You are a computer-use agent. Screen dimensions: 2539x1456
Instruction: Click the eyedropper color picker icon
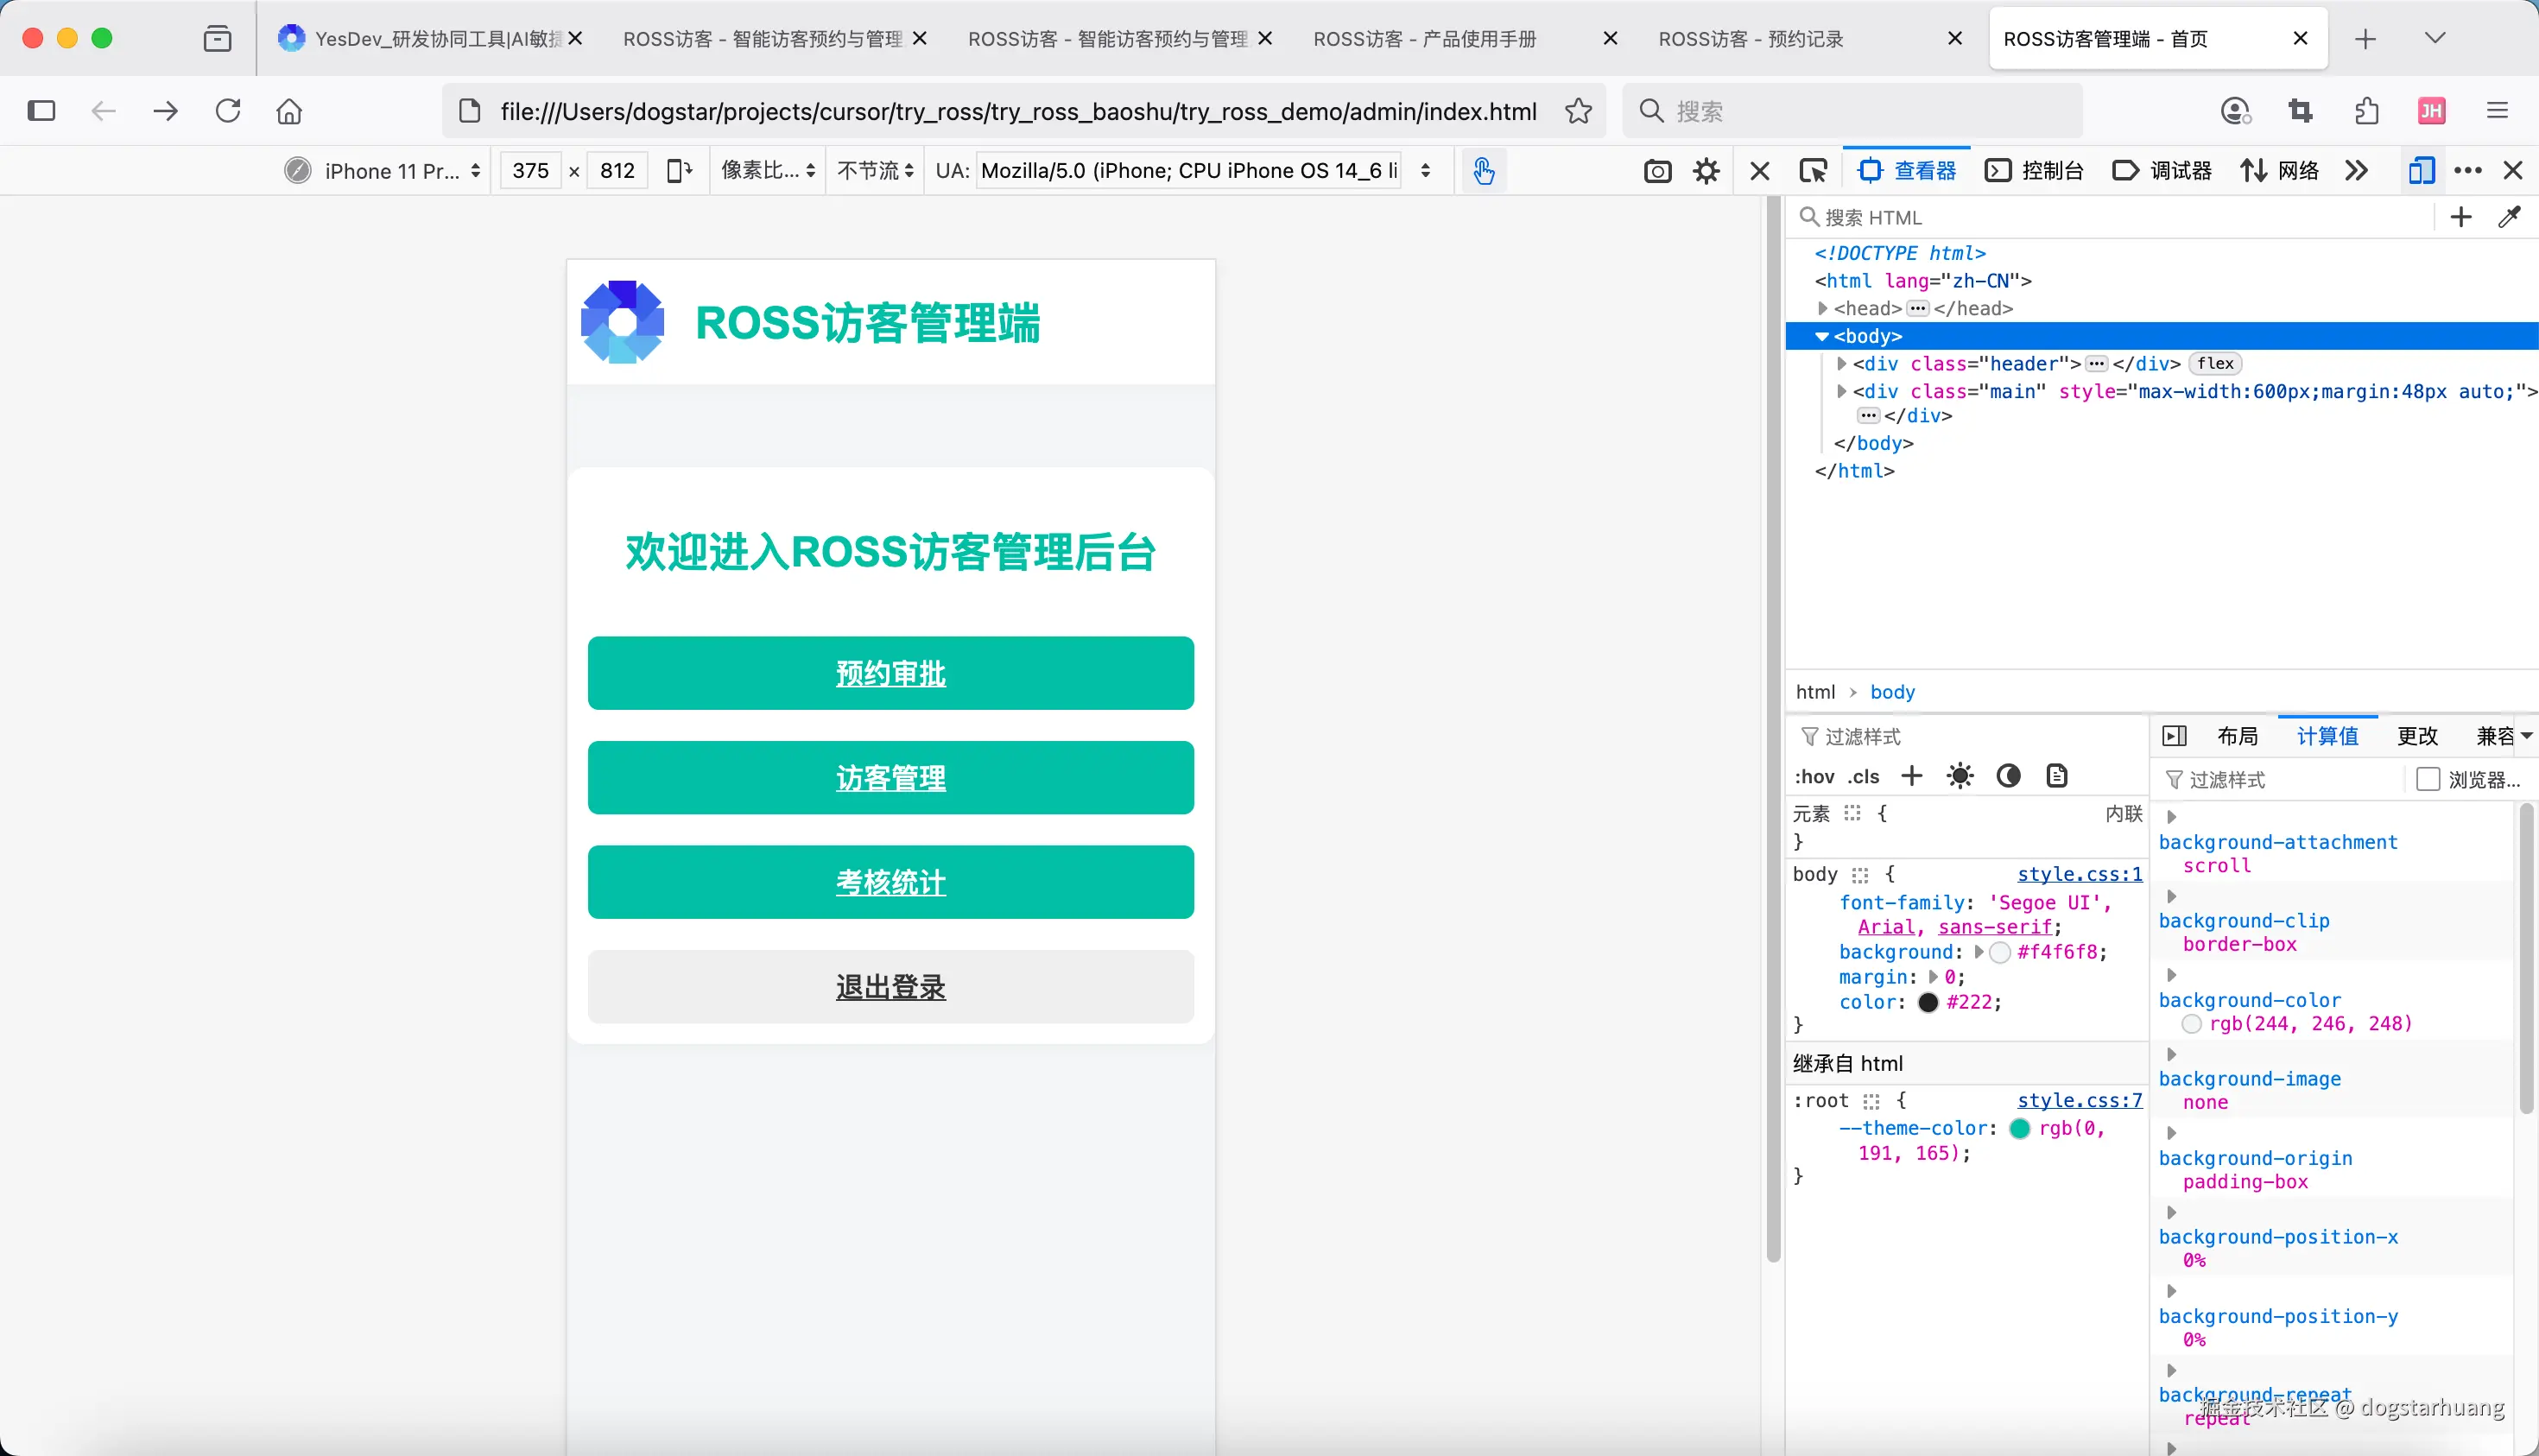2509,217
